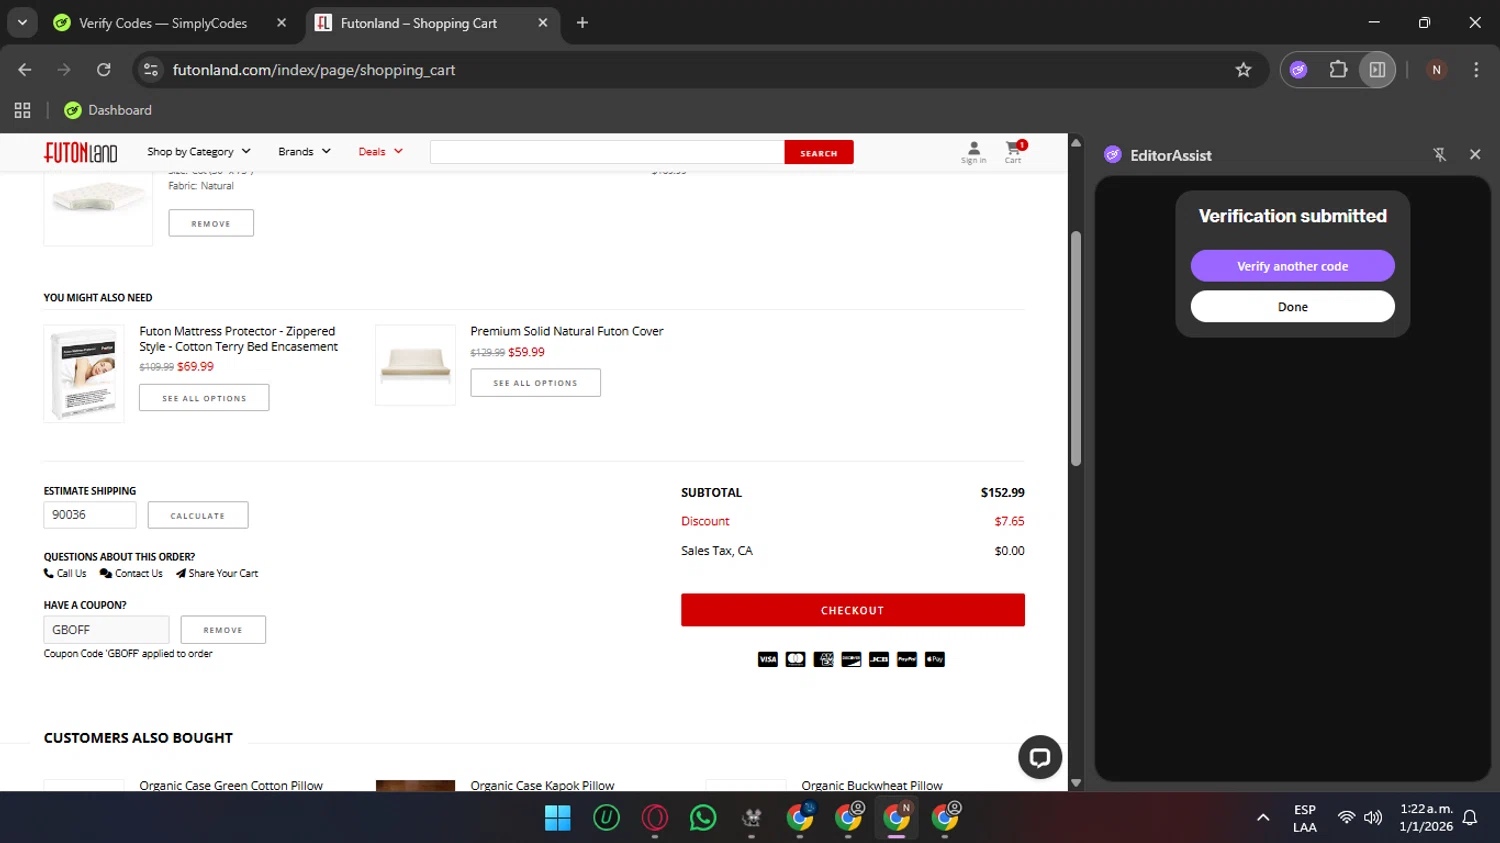Screen dimensions: 1500x843
Task: Select the Futonland – Shopping Cart tab
Action: [418, 23]
